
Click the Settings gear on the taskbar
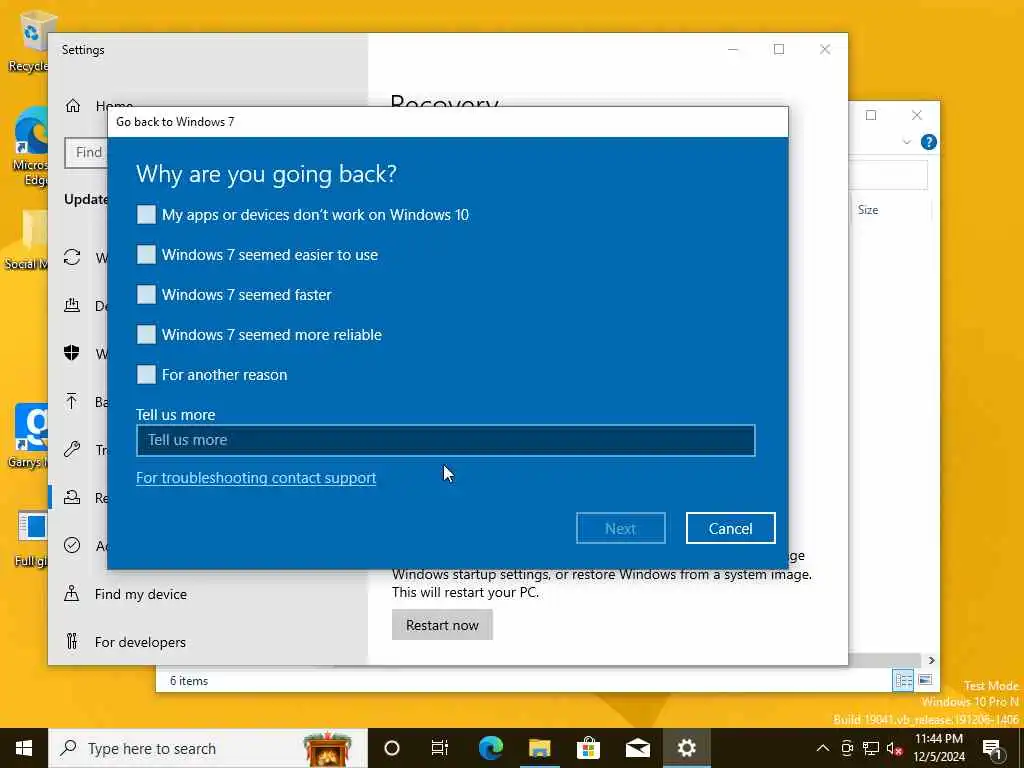(x=686, y=748)
